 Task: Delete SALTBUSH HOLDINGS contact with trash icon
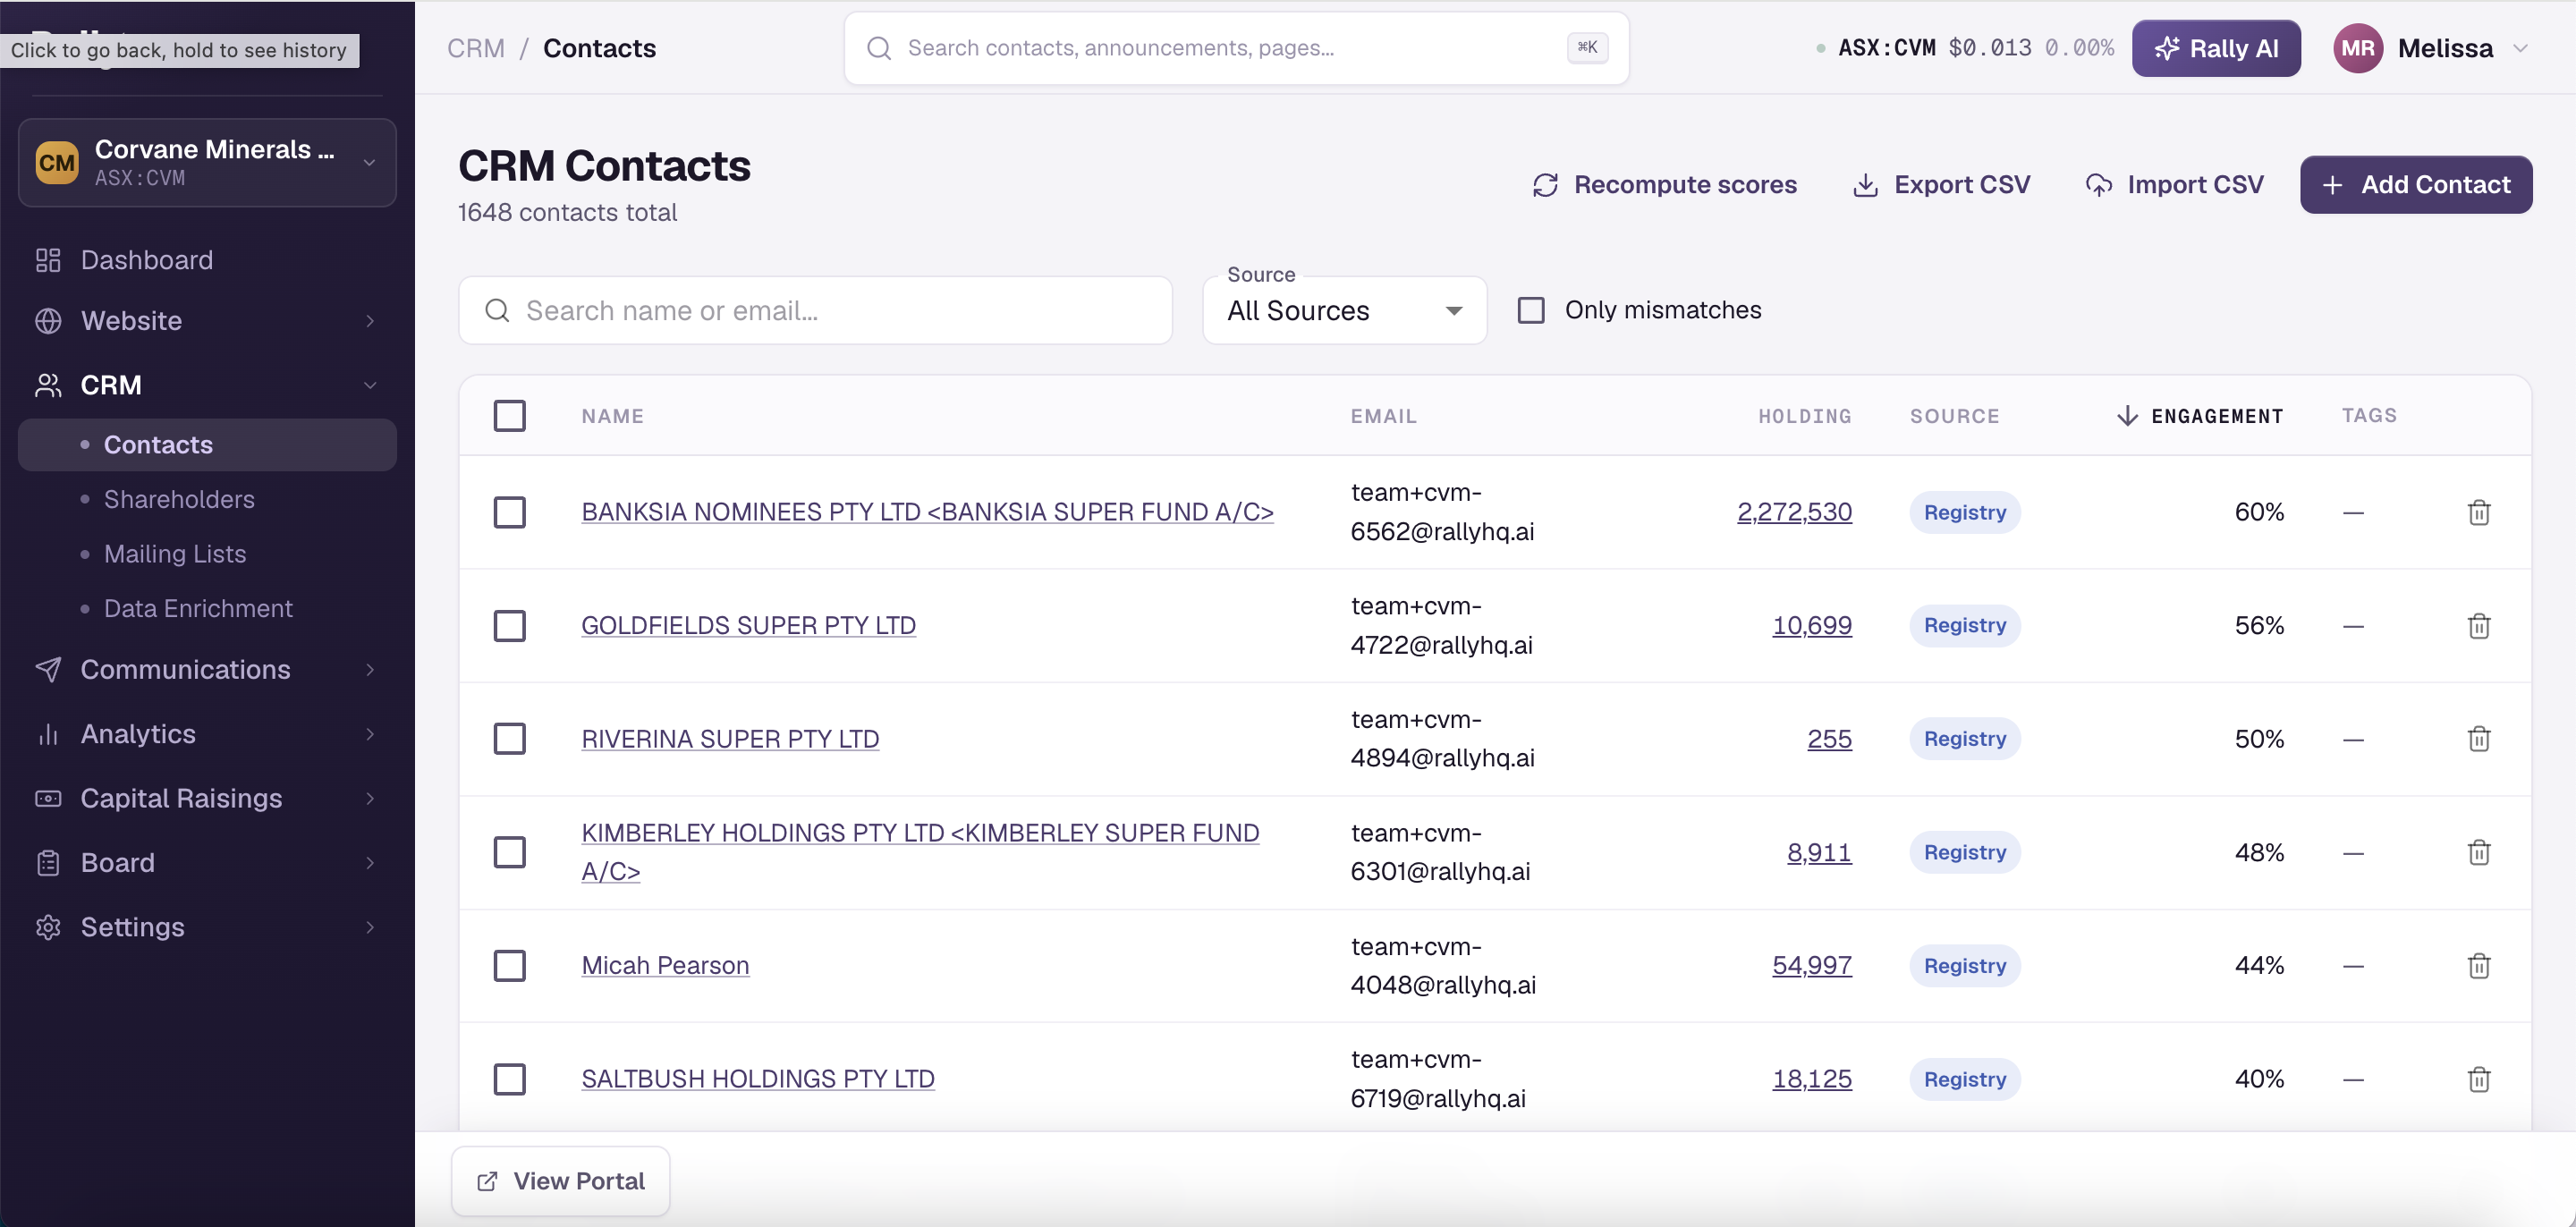coord(2478,1079)
